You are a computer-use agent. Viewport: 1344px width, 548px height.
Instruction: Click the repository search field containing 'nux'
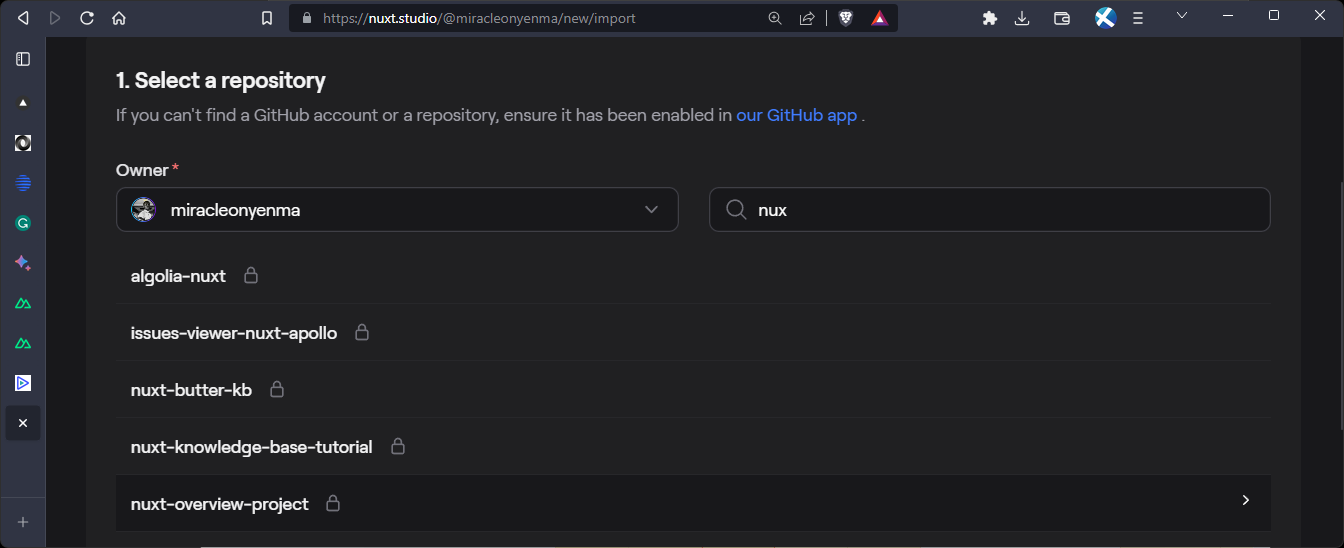pos(990,210)
